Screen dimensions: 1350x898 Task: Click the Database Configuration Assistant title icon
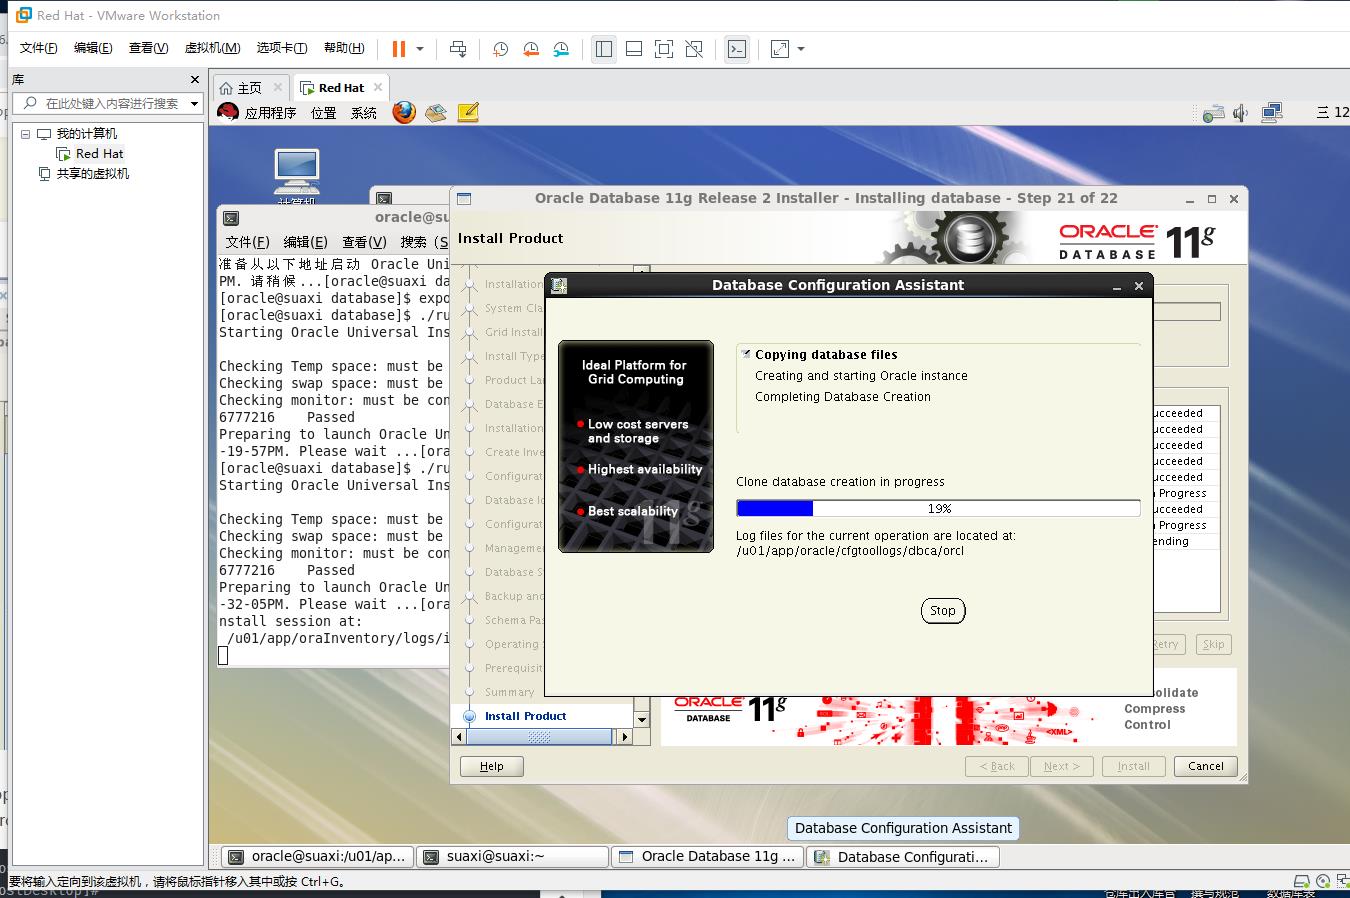[x=559, y=286]
